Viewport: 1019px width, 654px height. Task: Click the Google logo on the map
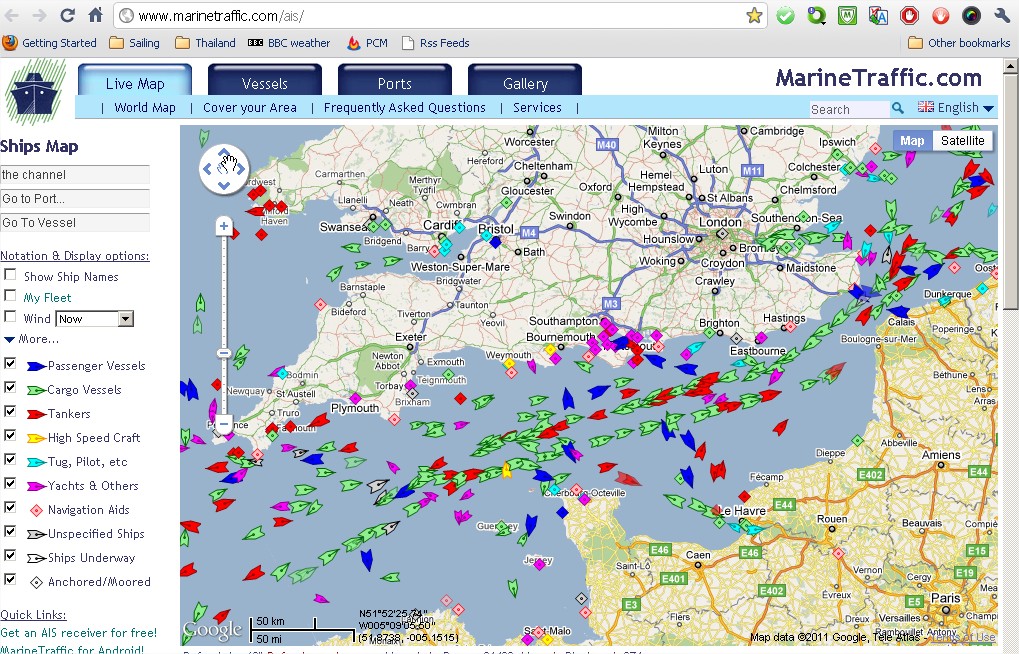click(210, 628)
